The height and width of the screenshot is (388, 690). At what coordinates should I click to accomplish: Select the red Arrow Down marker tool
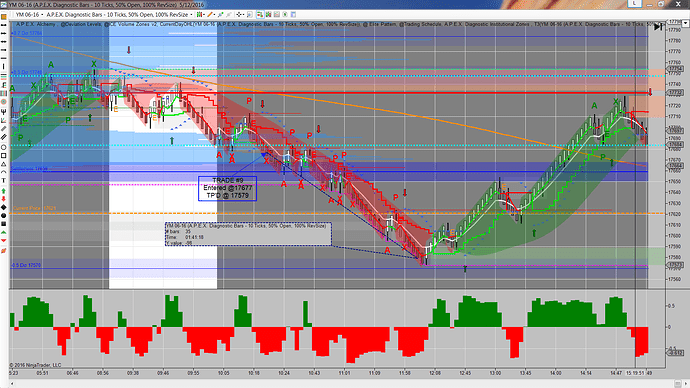click(4, 199)
